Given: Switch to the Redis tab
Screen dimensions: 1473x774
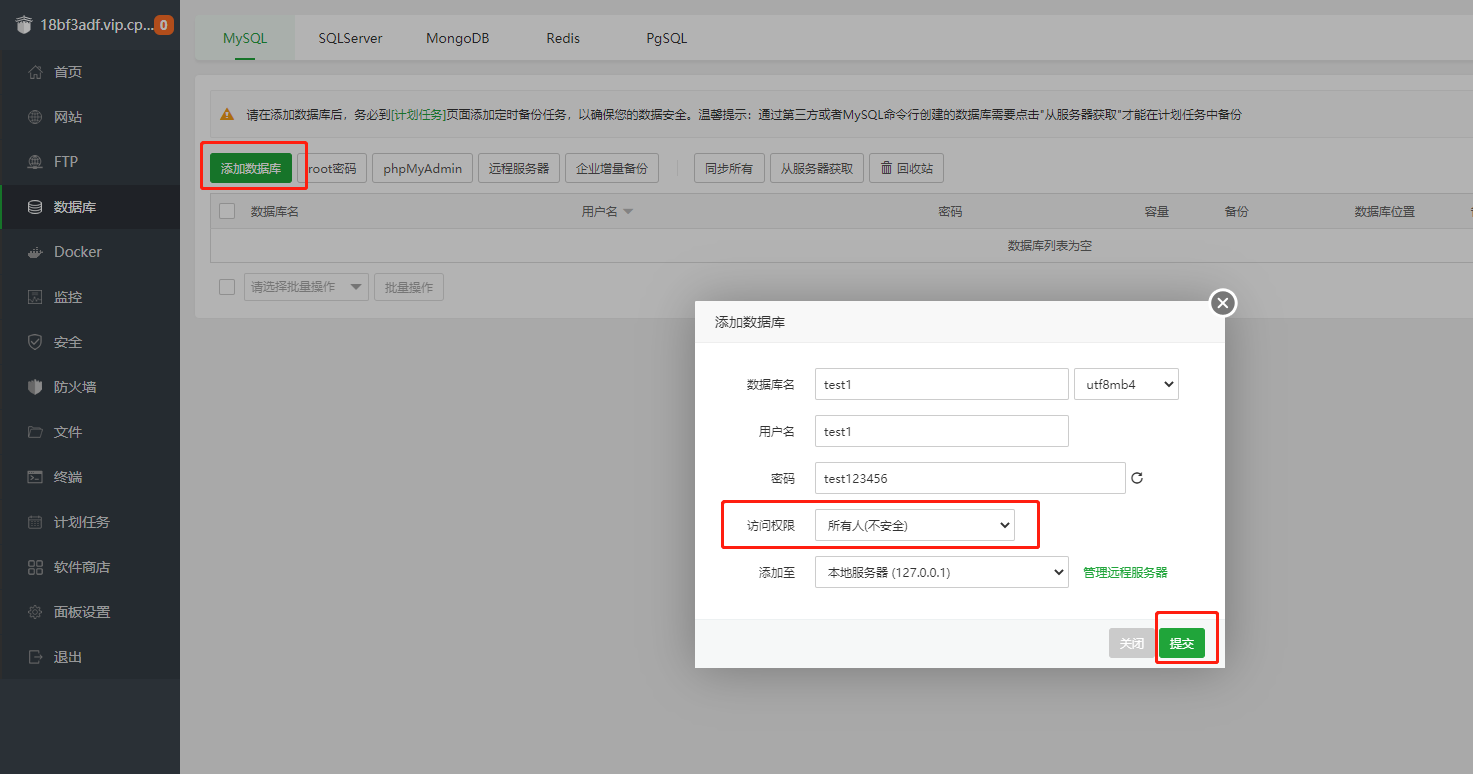Looking at the screenshot, I should point(563,38).
